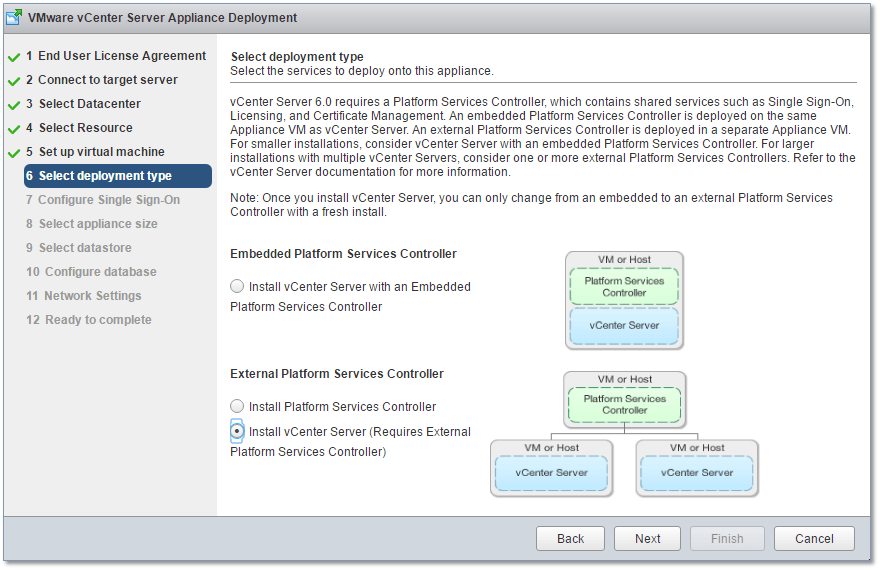
Task: Cancel the deployment wizard
Action: pyautogui.click(x=814, y=539)
